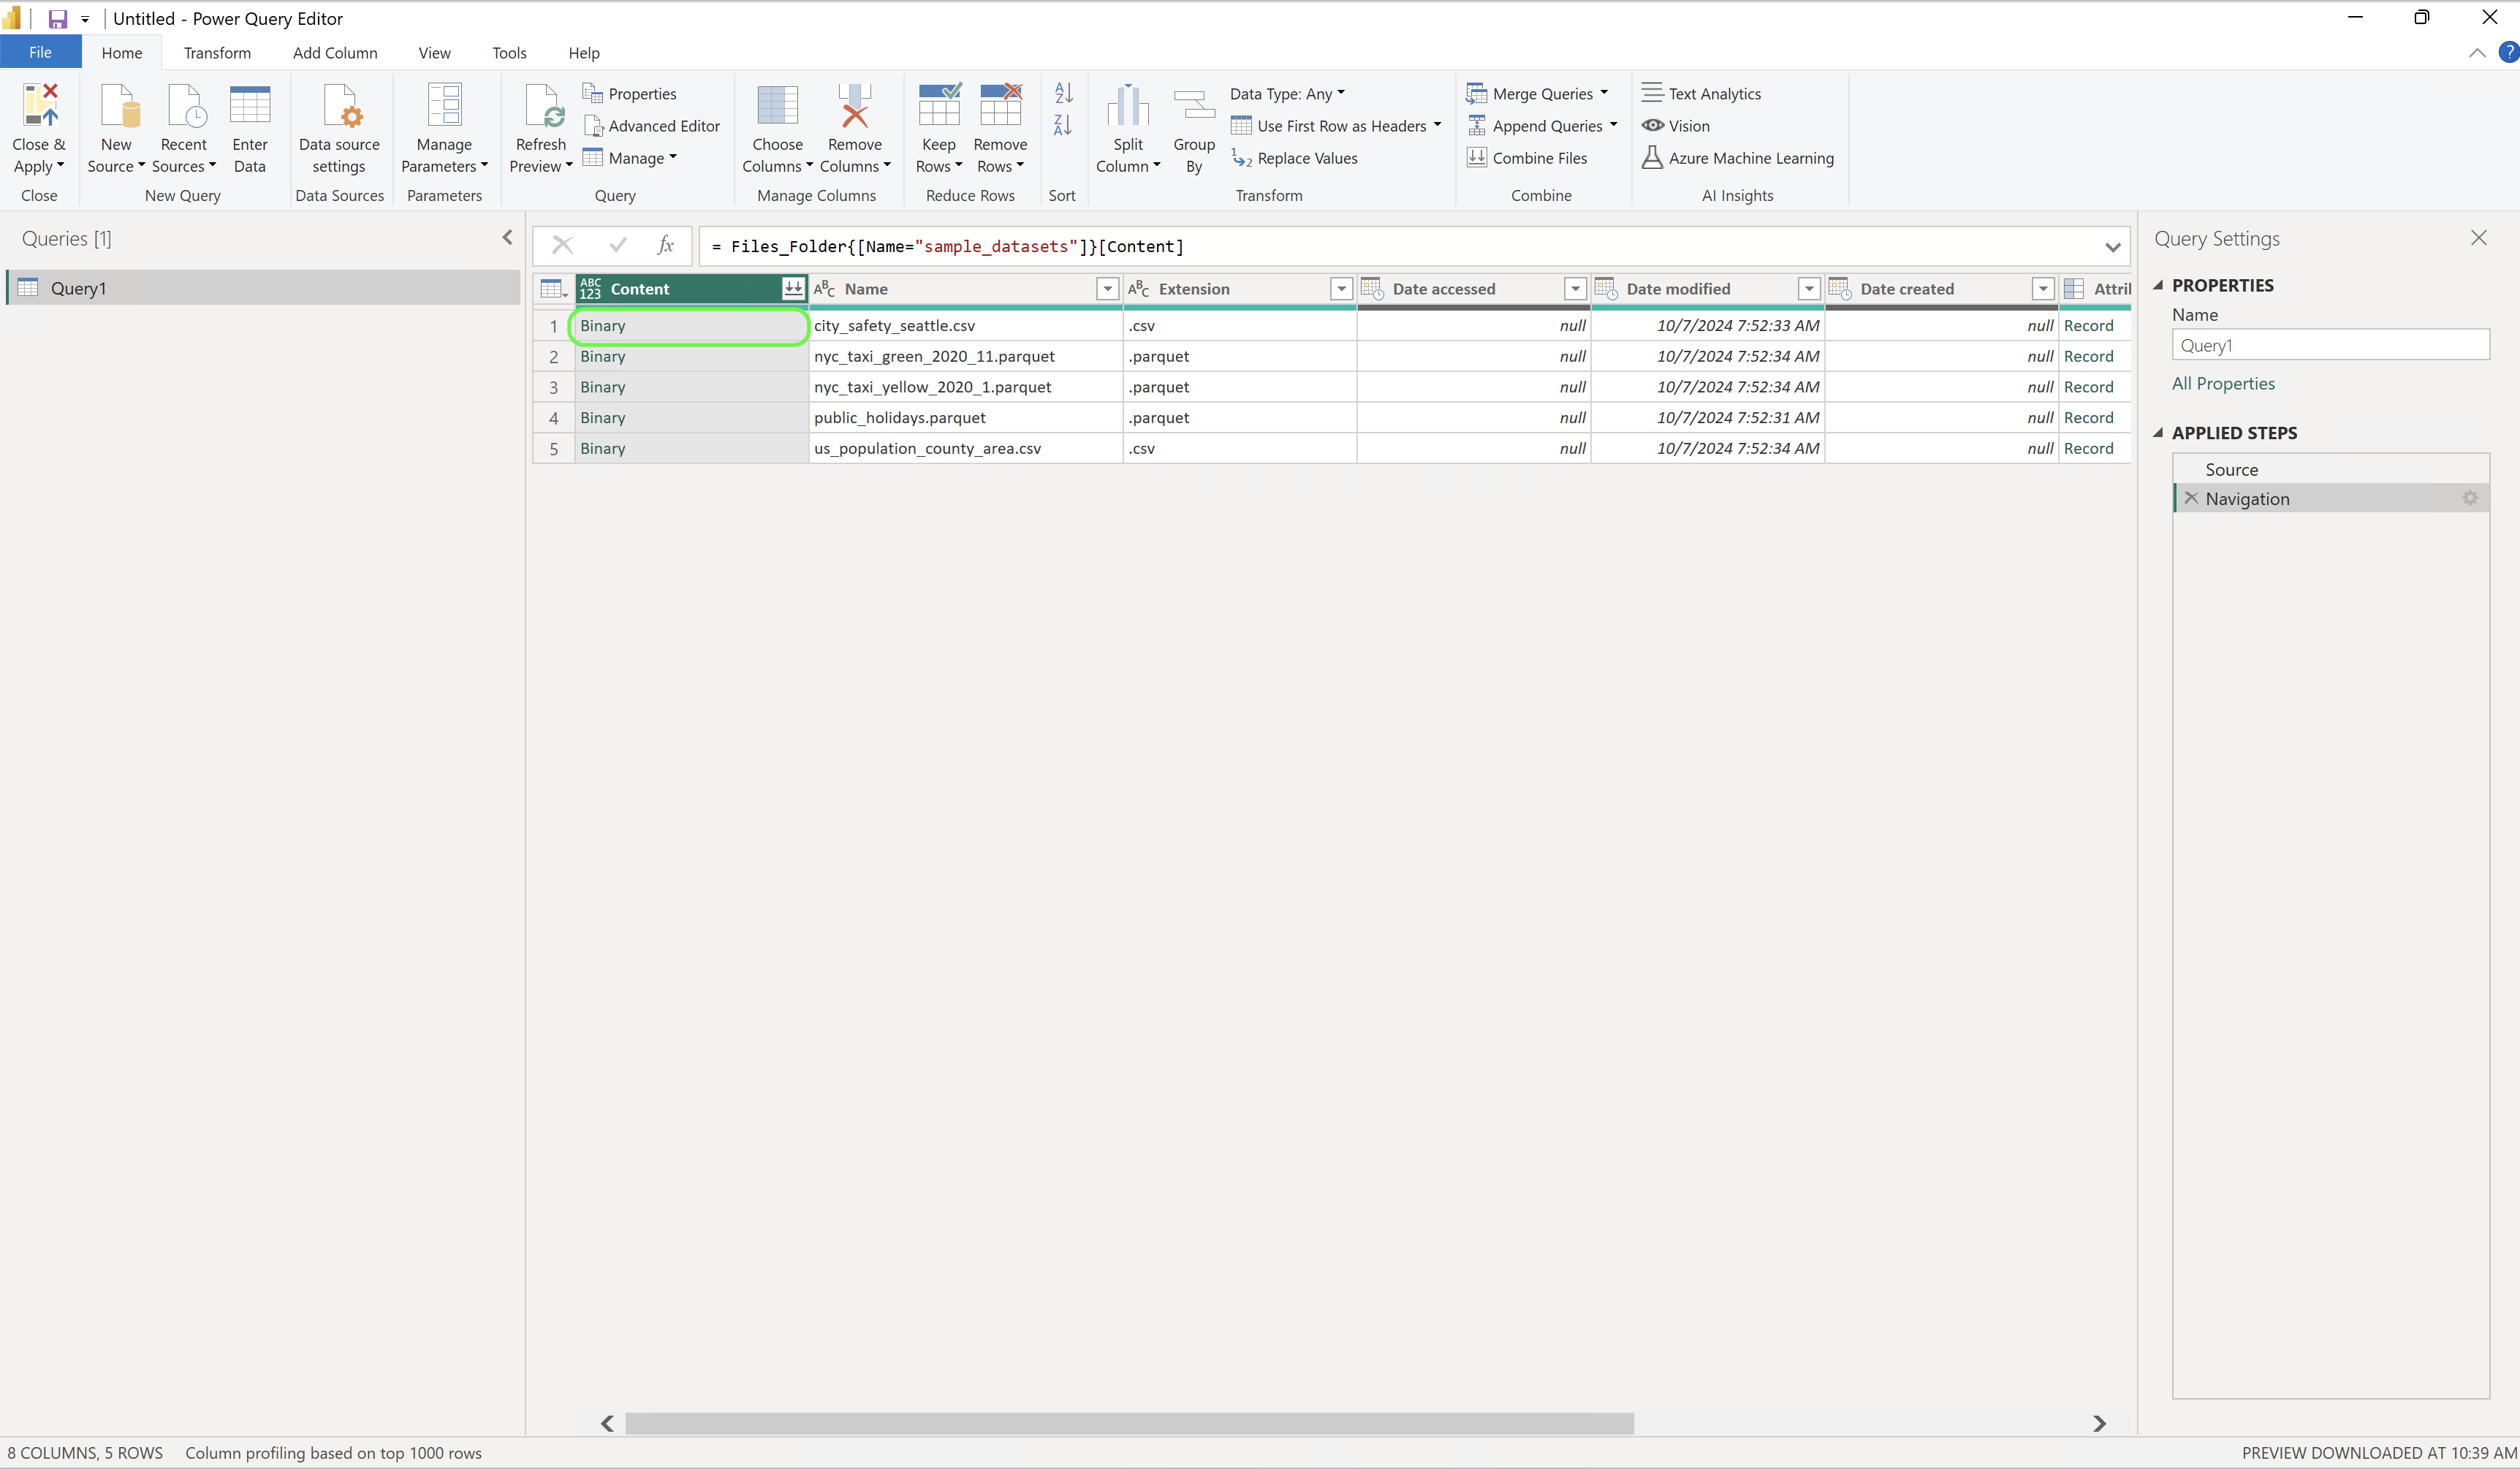
Task: Open the File menu
Action: pos(40,52)
